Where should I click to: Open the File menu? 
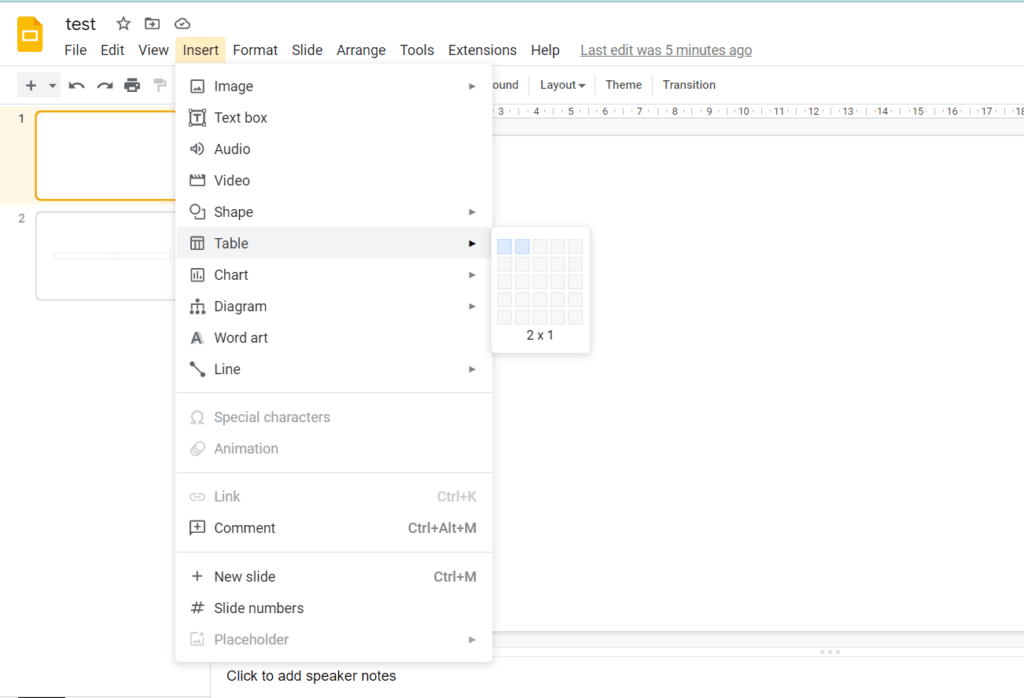pos(75,50)
